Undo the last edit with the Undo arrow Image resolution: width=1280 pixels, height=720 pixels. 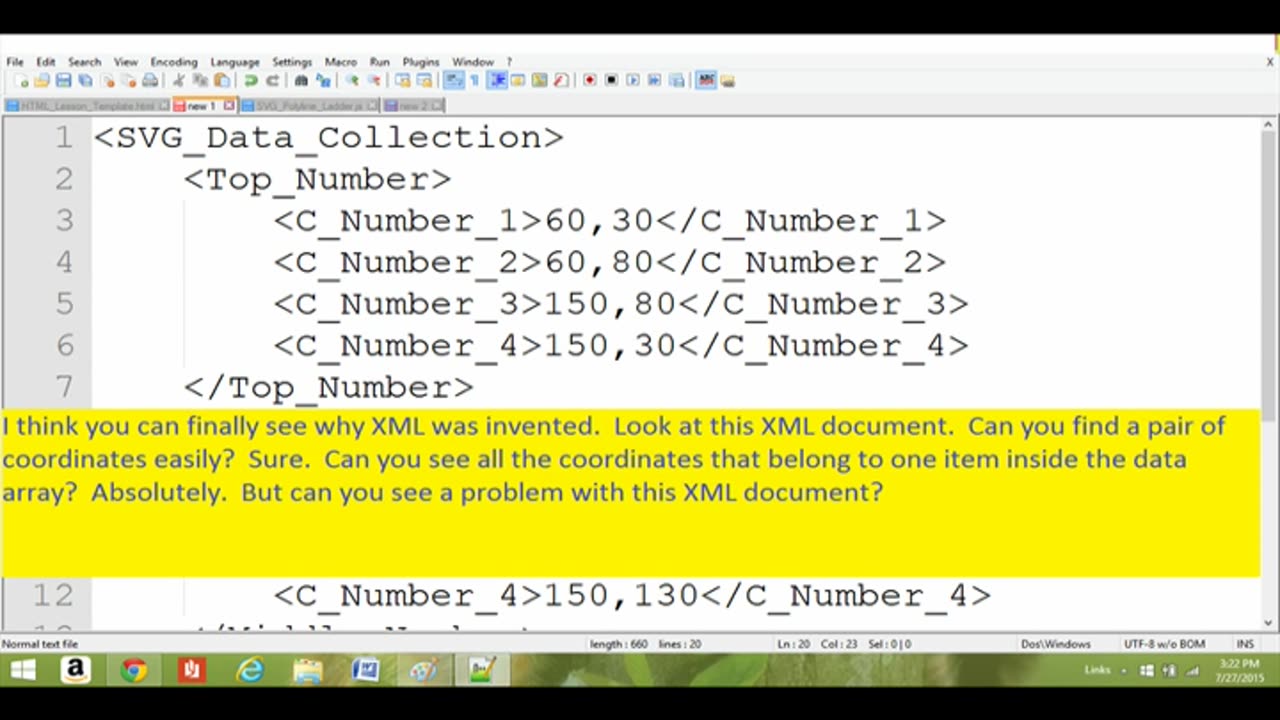click(x=250, y=81)
